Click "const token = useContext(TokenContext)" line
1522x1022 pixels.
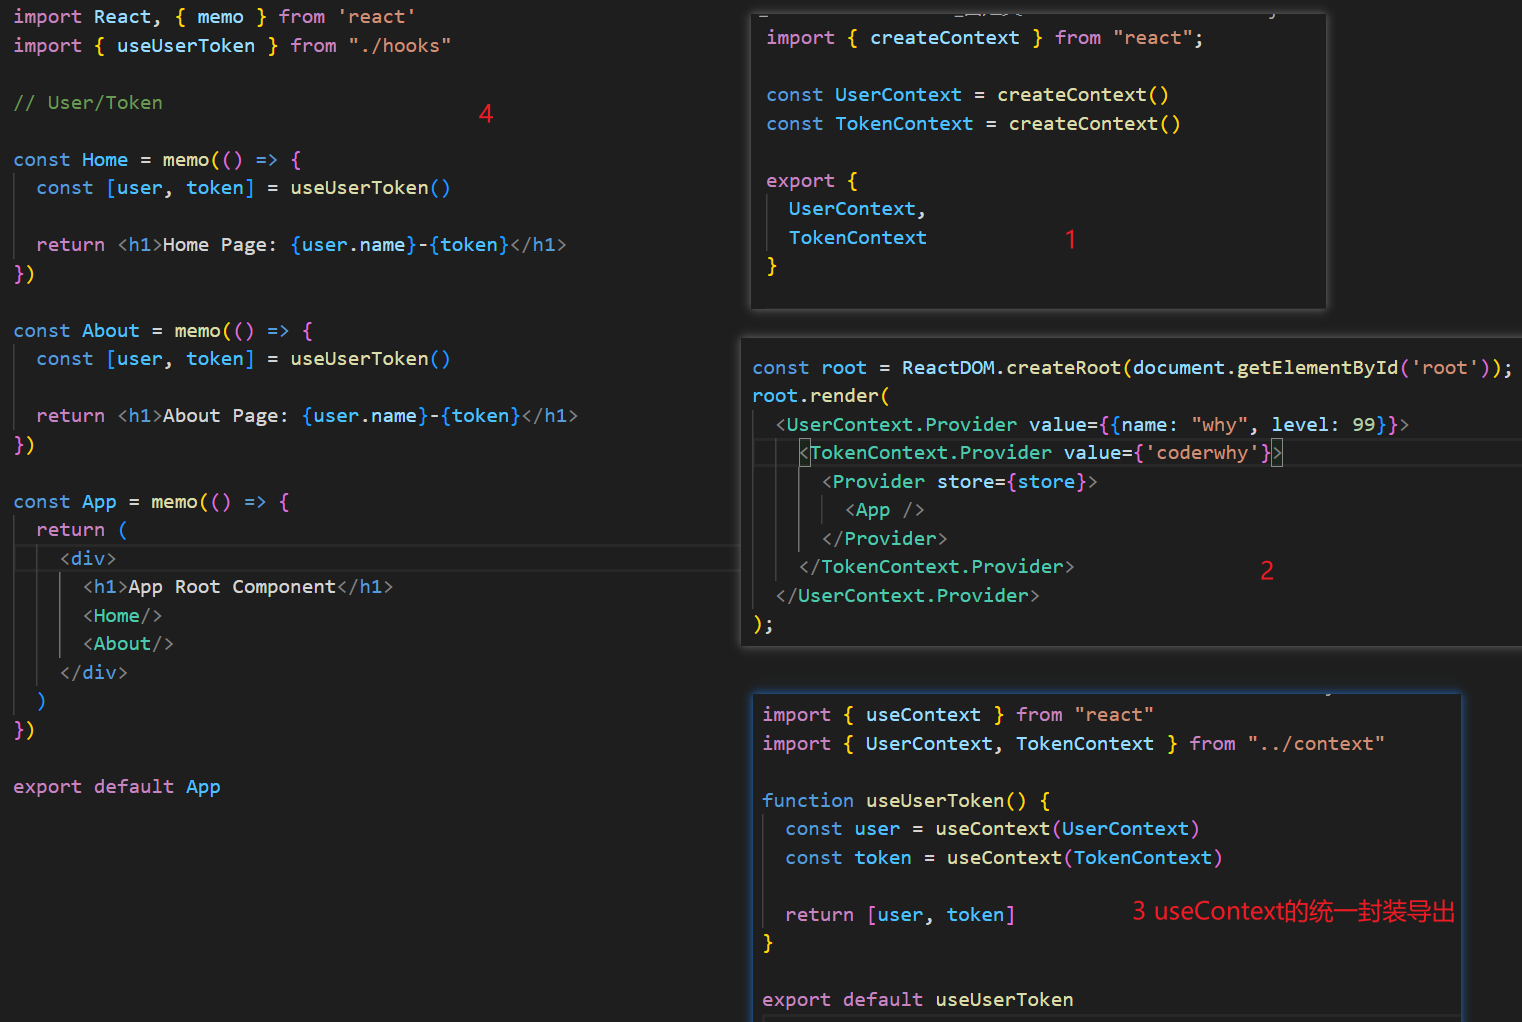click(x=1004, y=858)
